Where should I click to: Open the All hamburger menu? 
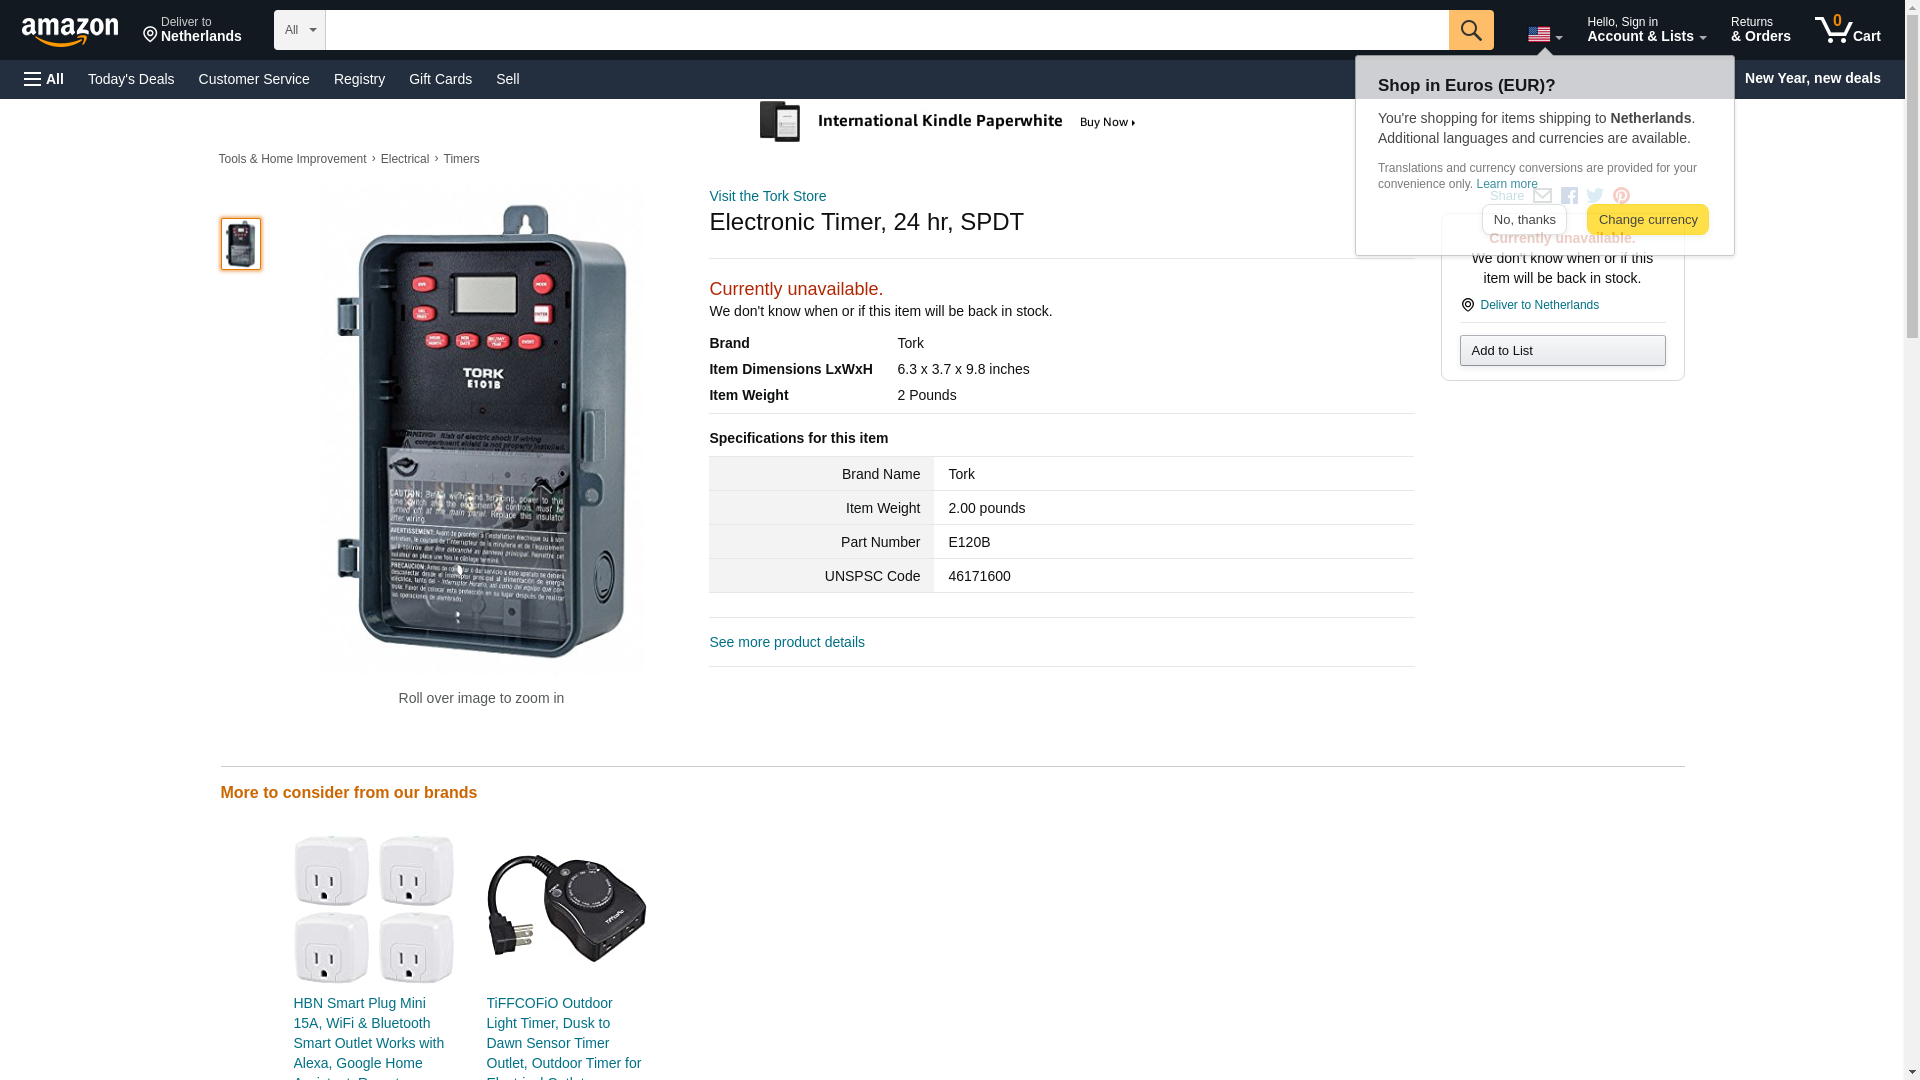[x=44, y=79]
